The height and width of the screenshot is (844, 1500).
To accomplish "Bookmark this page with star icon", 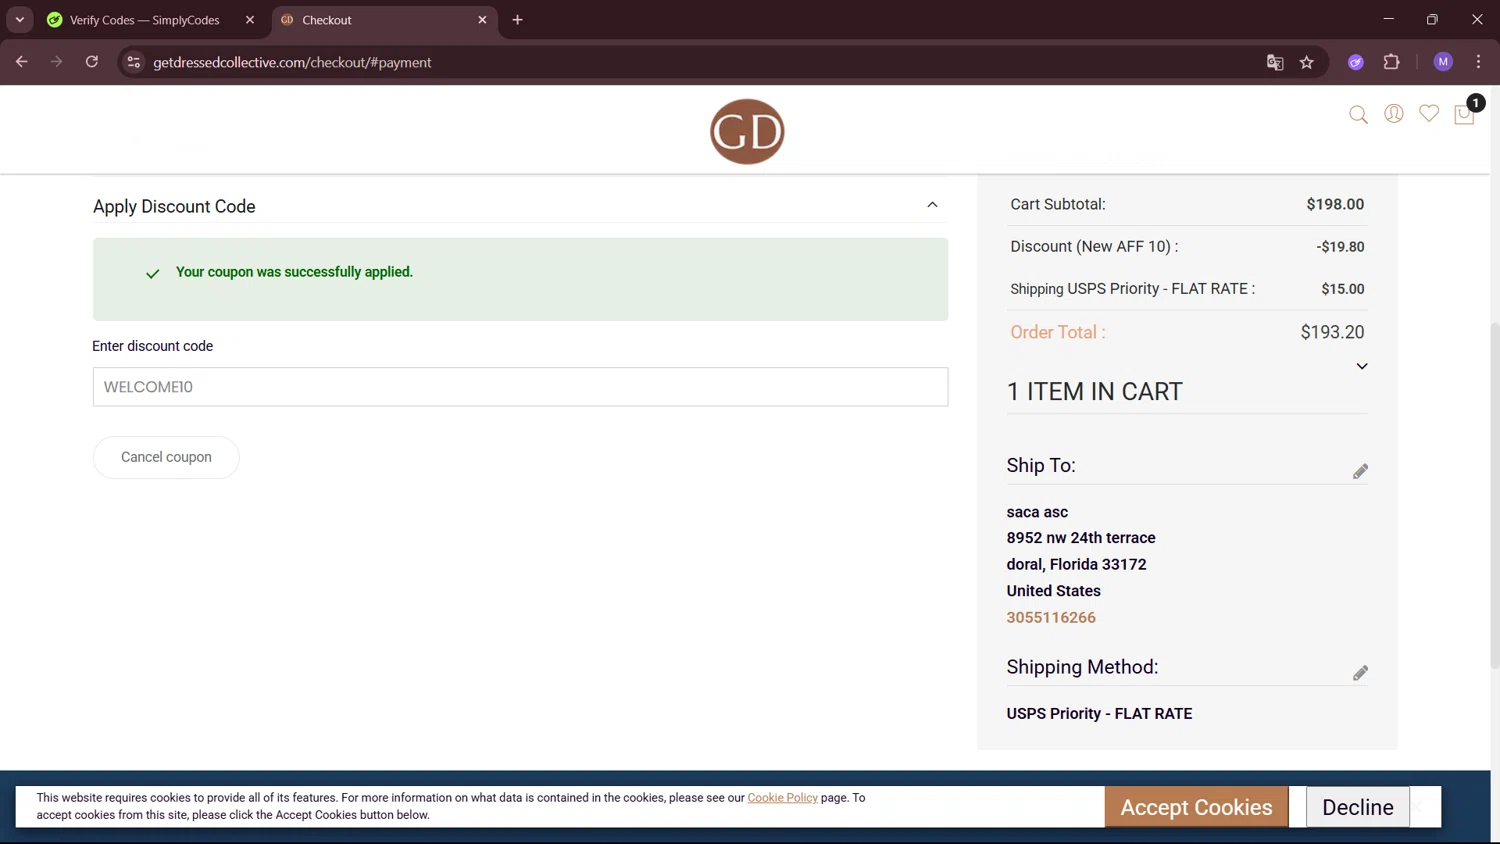I will [x=1307, y=62].
